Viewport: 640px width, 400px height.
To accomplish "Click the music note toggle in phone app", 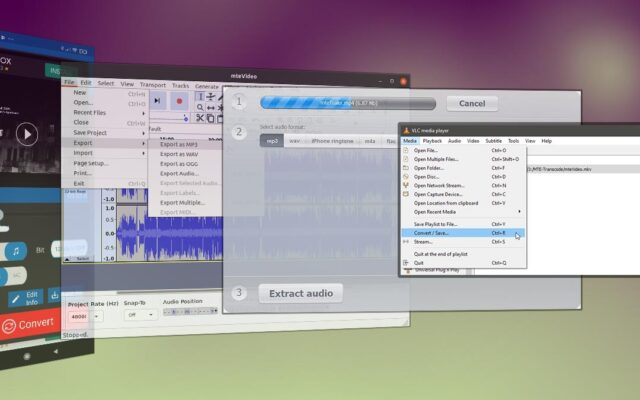I will [16, 251].
